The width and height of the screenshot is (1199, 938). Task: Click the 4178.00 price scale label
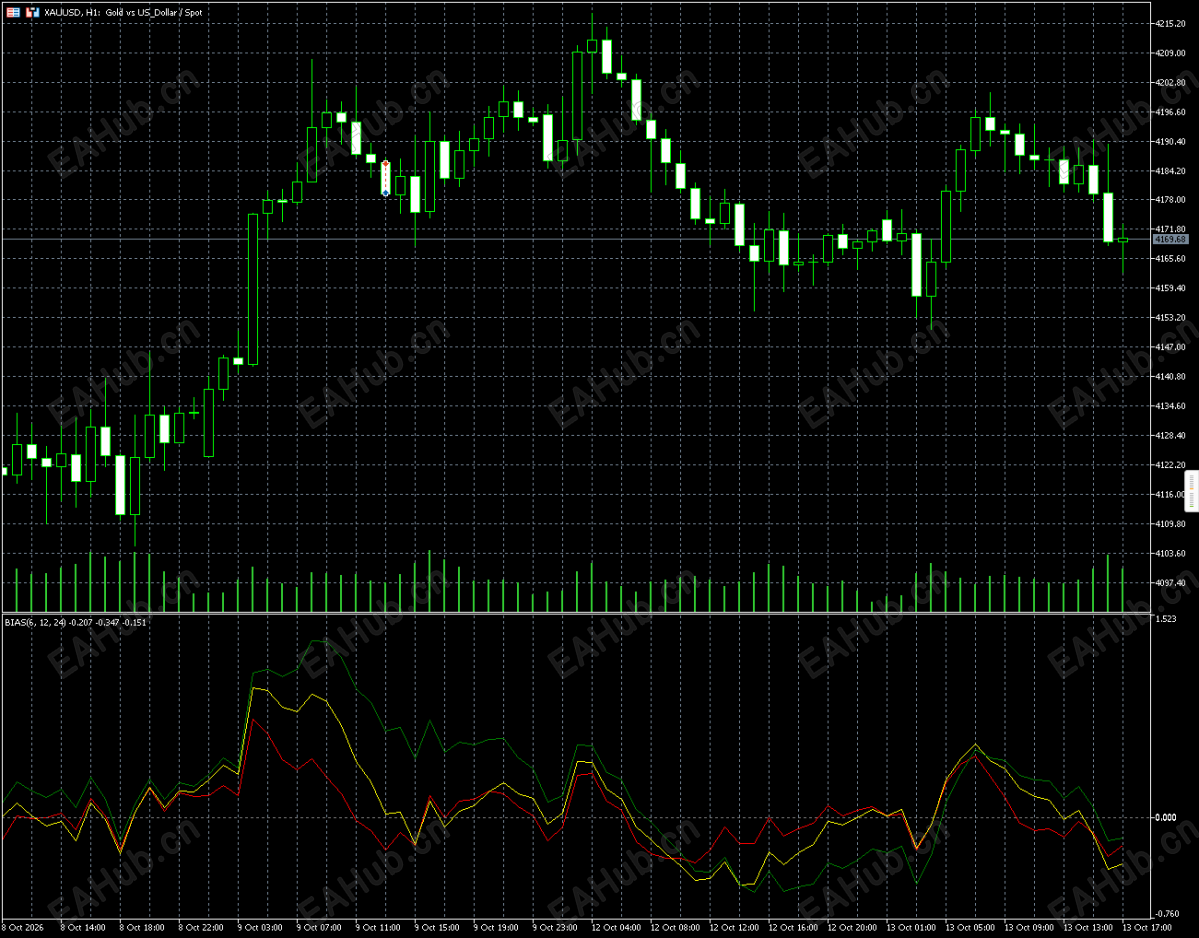point(1171,200)
